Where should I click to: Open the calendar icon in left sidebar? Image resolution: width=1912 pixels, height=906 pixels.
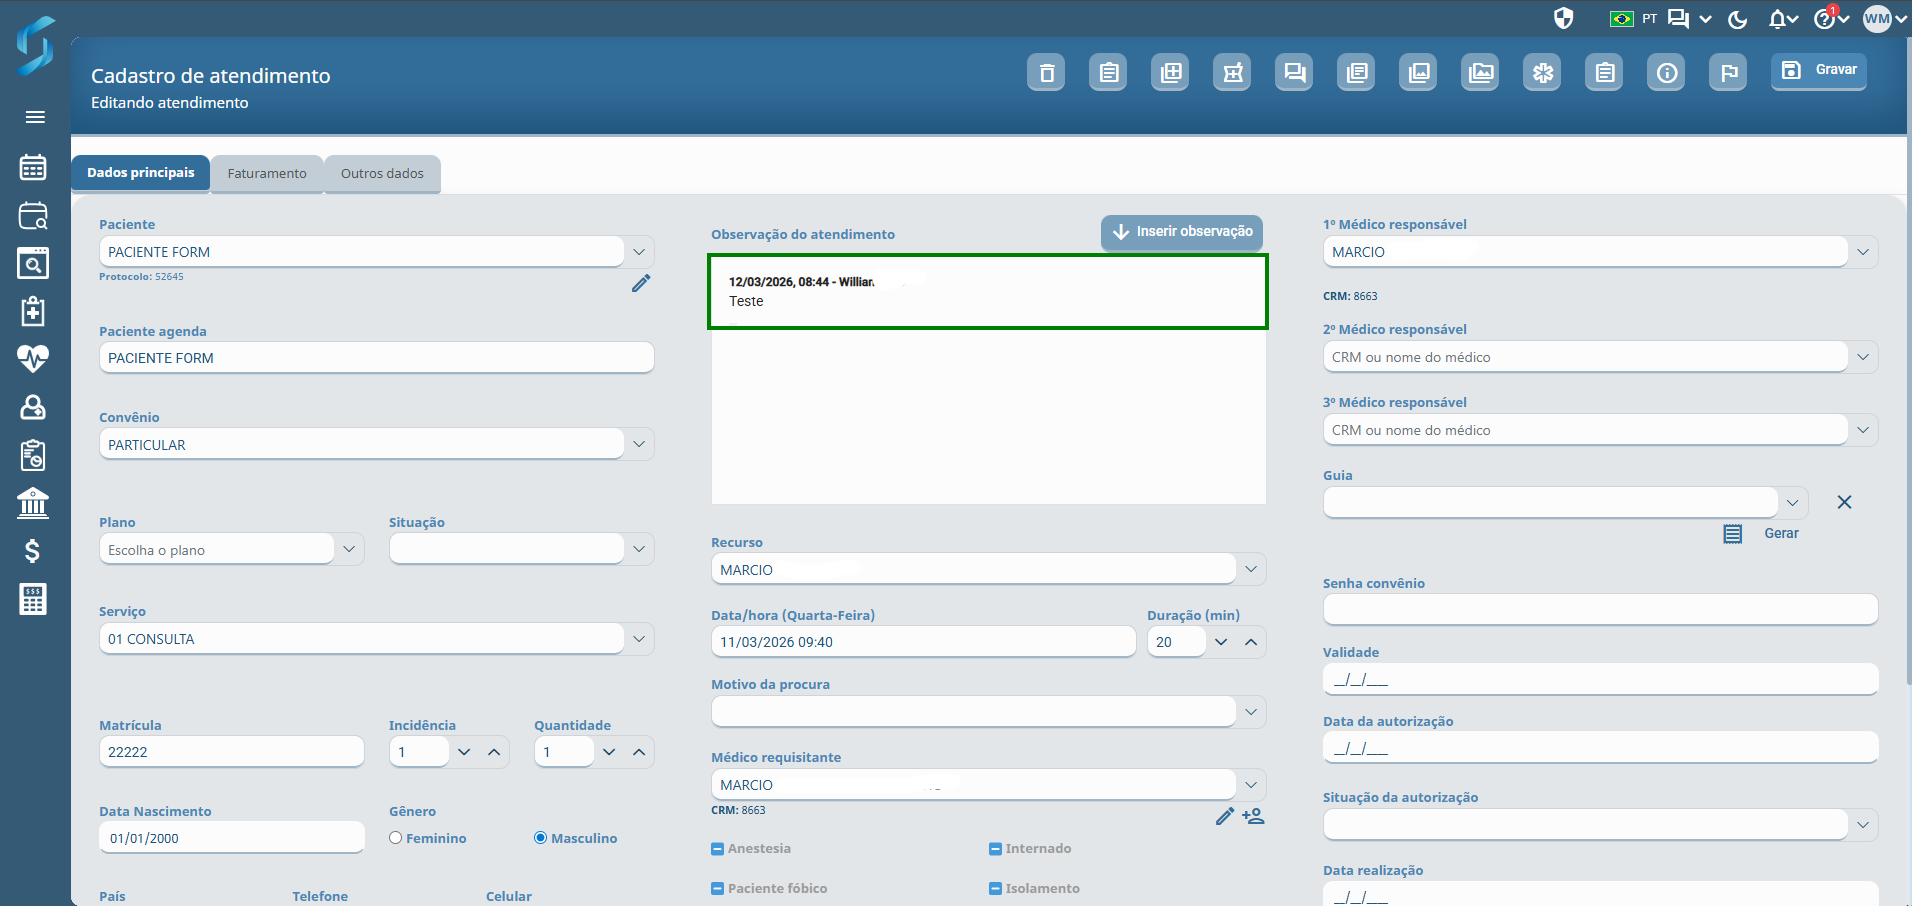coord(33,167)
